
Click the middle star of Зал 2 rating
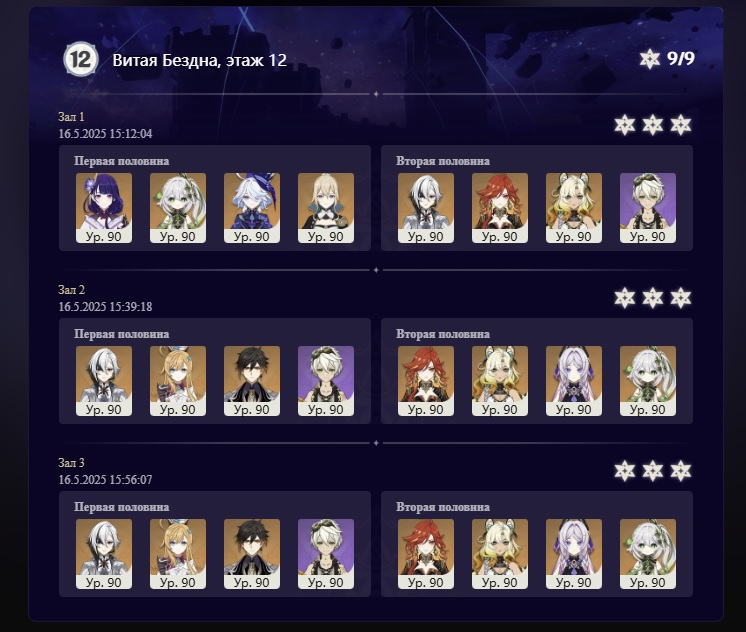(652, 298)
